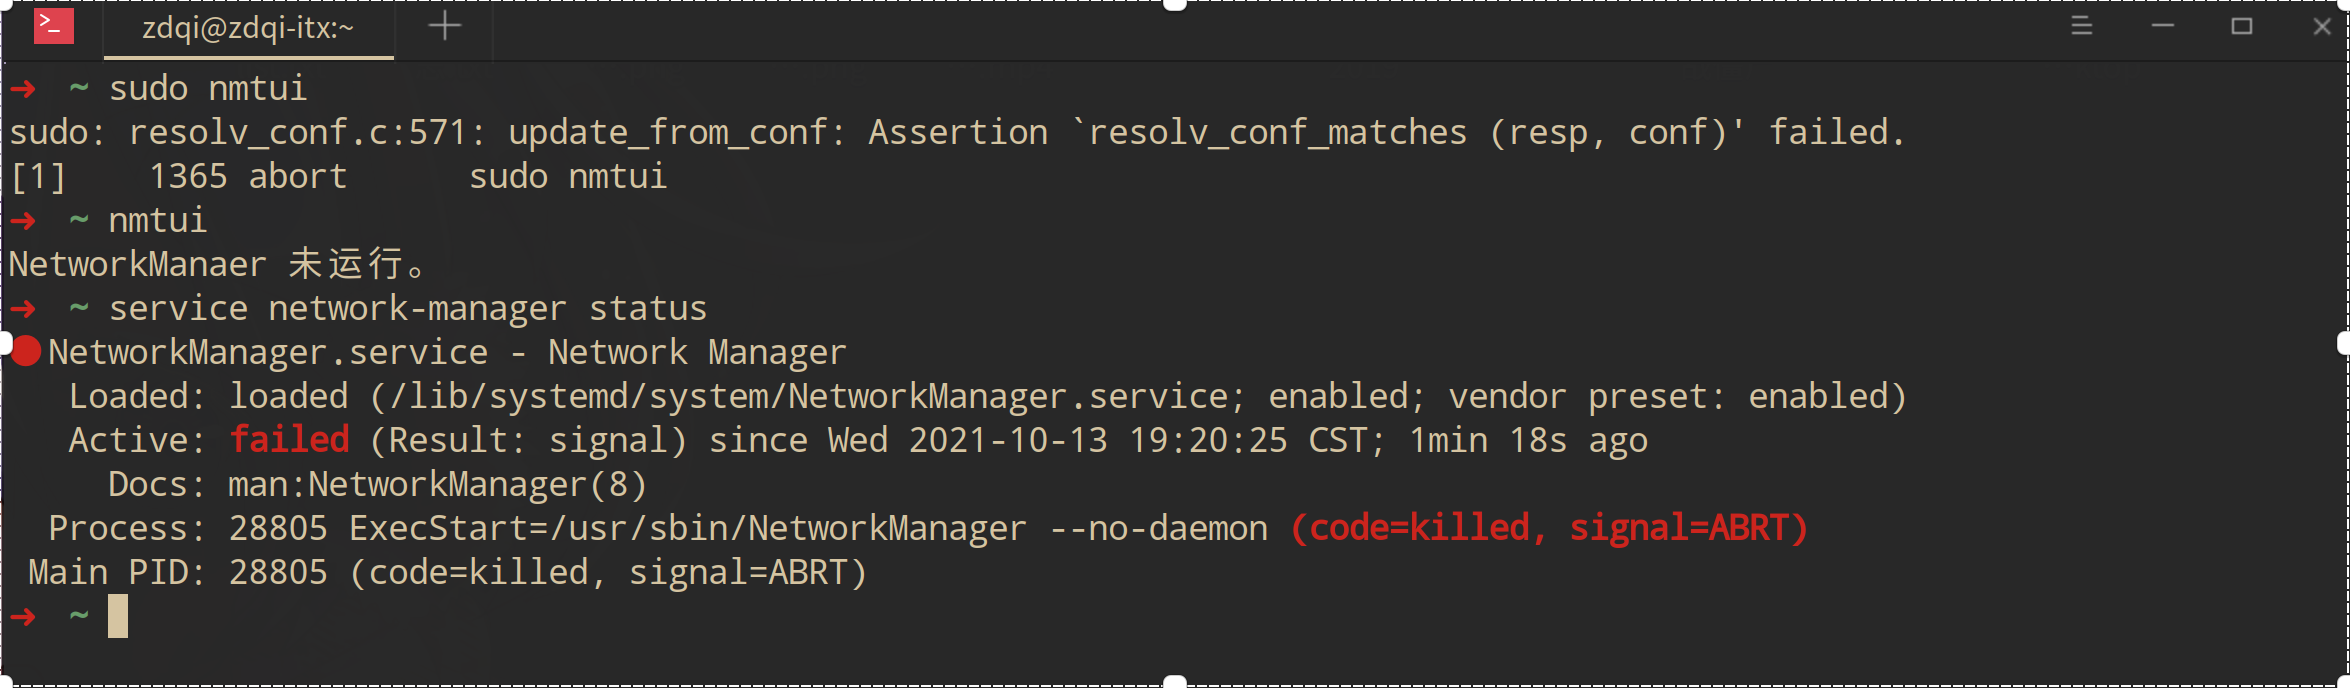Close the terminal window
The width and height of the screenshot is (2350, 688).
coord(2322,26)
